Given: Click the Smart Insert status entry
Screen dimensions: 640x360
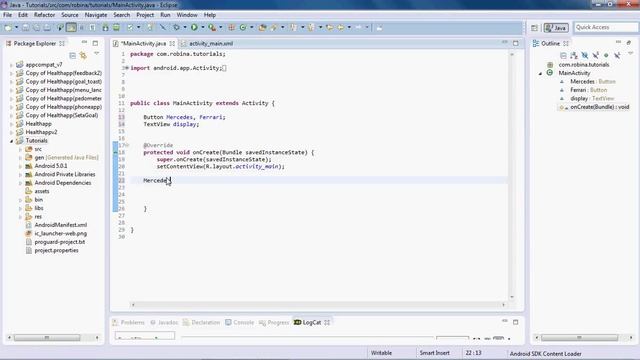Looking at the screenshot, I should pyautogui.click(x=434, y=353).
